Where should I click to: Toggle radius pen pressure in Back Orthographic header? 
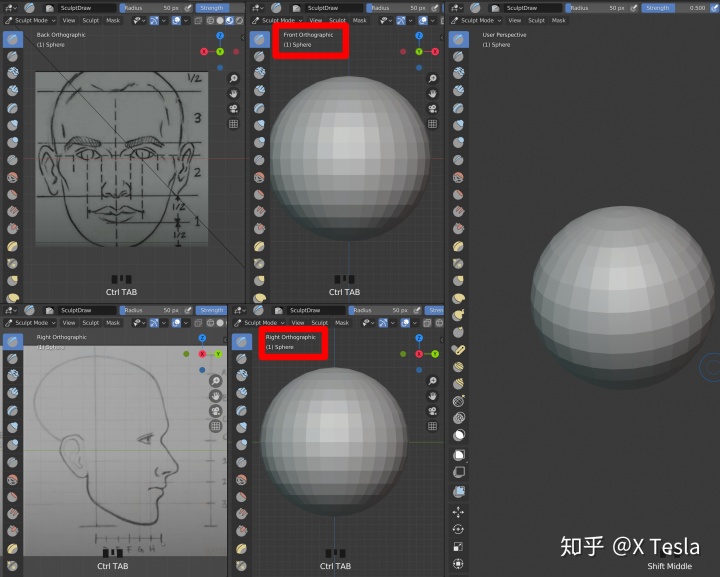[188, 8]
